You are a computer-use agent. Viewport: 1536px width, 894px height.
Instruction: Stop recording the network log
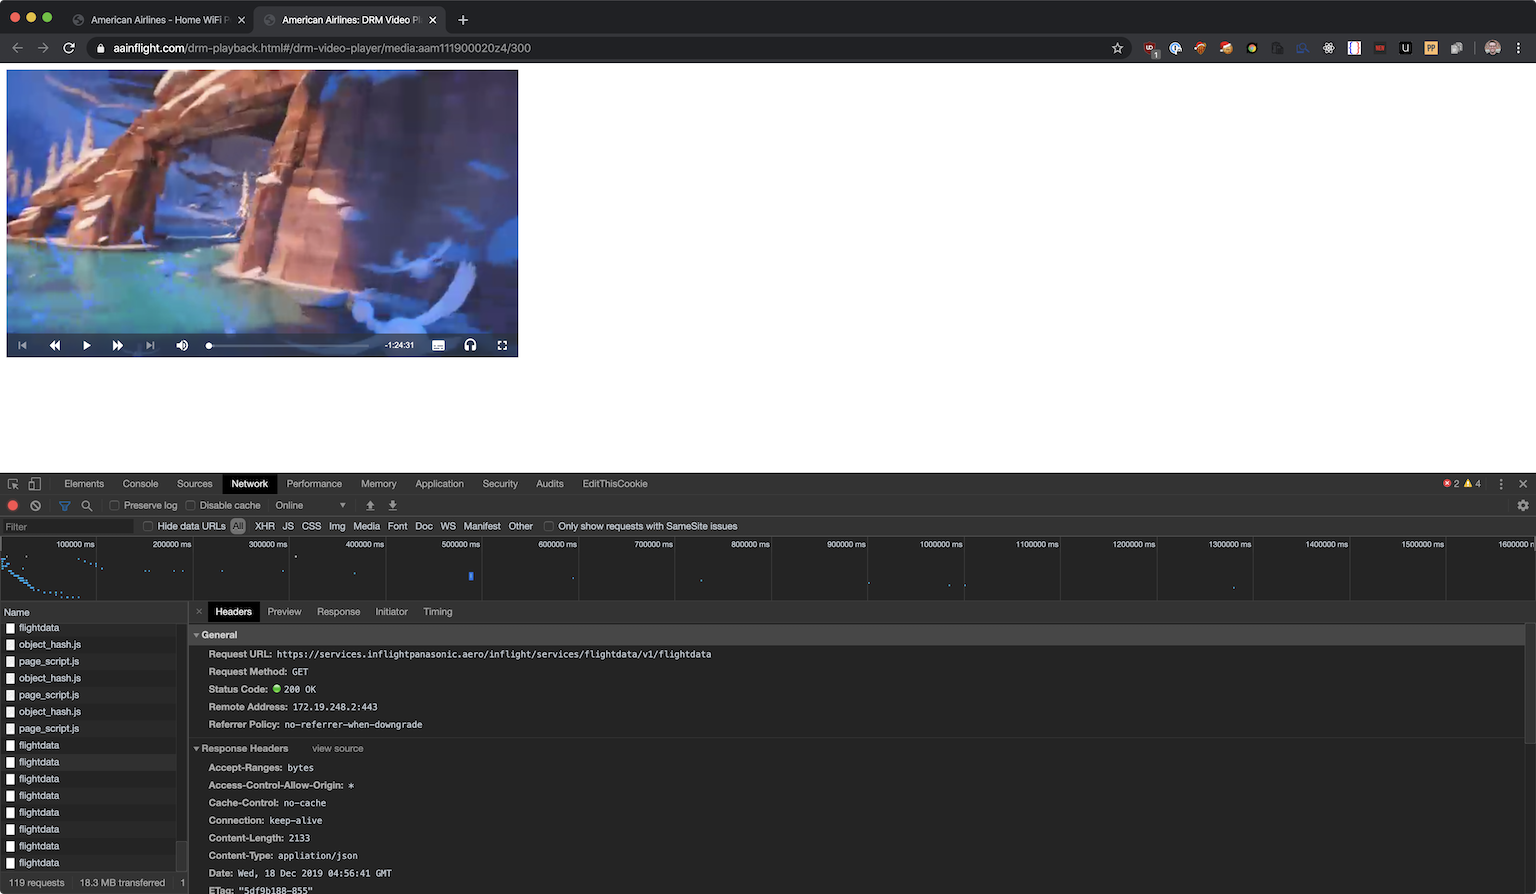tap(13, 506)
